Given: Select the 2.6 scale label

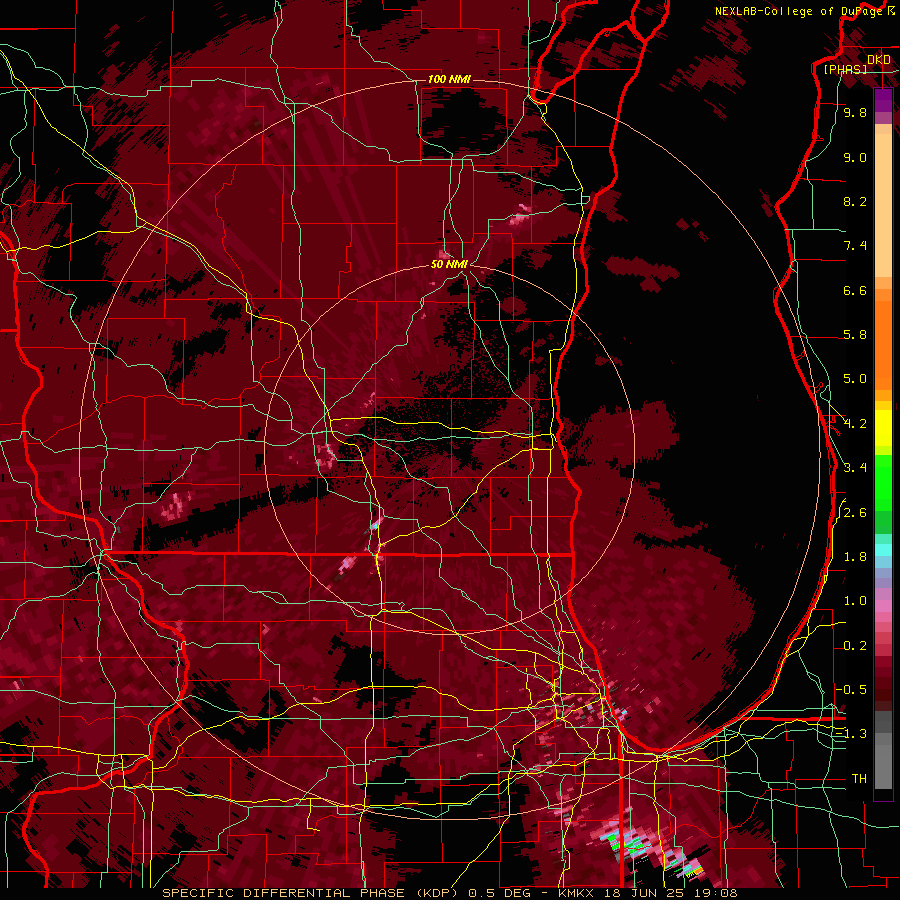Looking at the screenshot, I should point(855,513).
